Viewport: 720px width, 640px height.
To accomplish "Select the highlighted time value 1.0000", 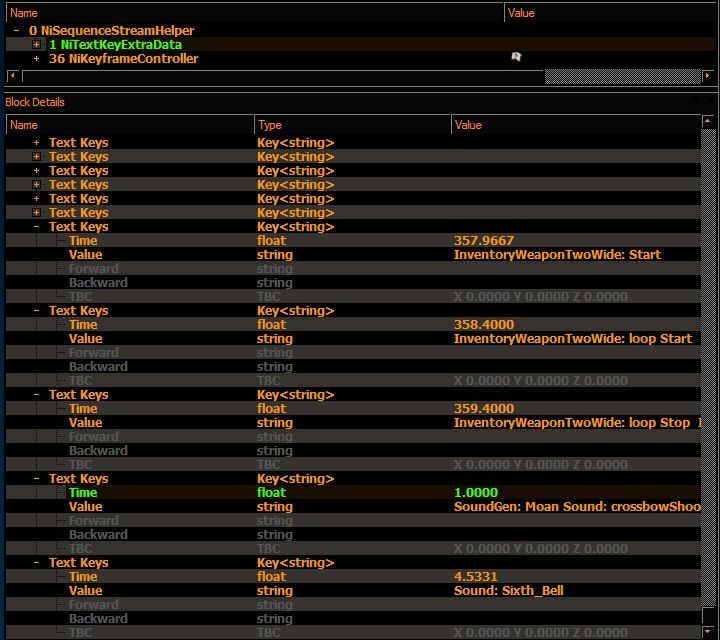I will click(476, 493).
